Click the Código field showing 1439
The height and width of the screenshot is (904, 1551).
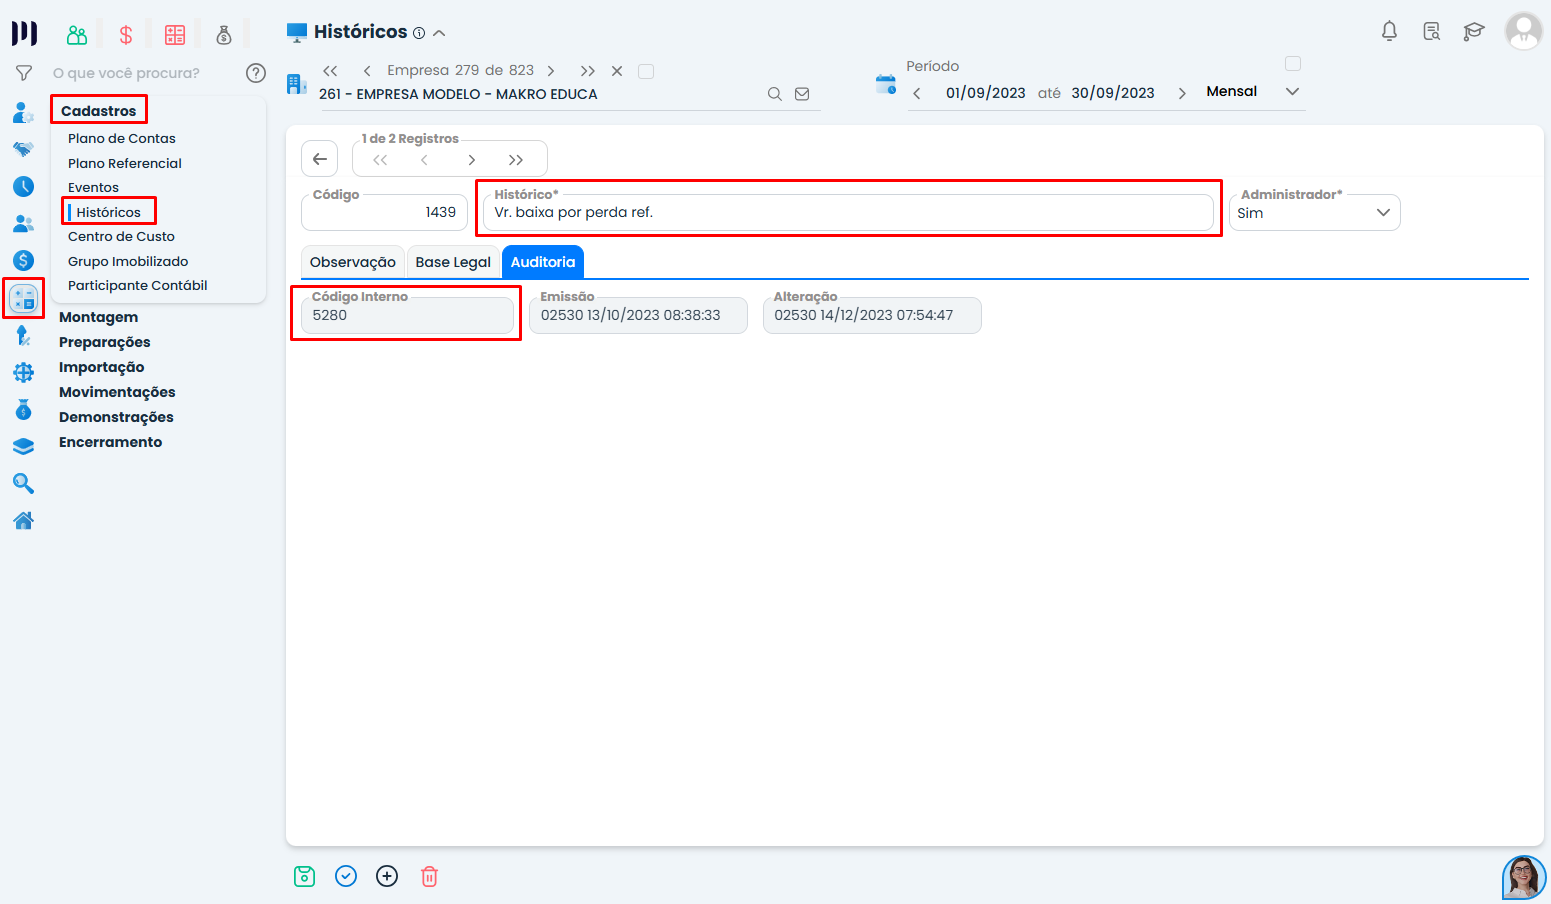click(384, 213)
